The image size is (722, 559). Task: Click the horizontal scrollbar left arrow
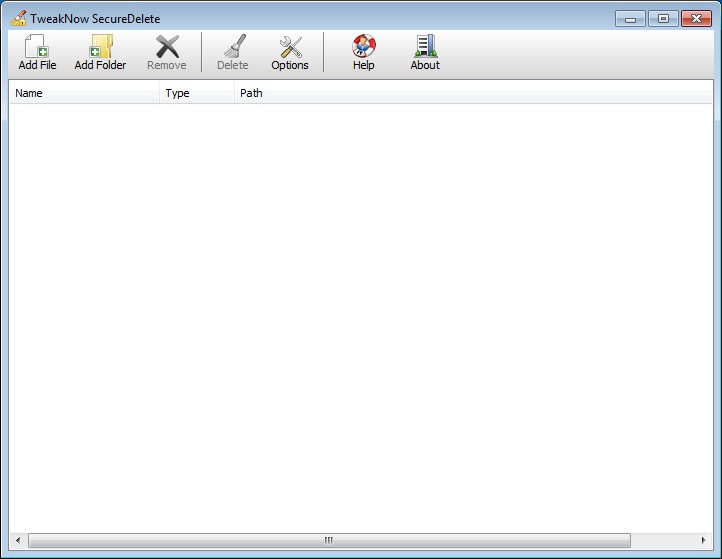(18, 540)
